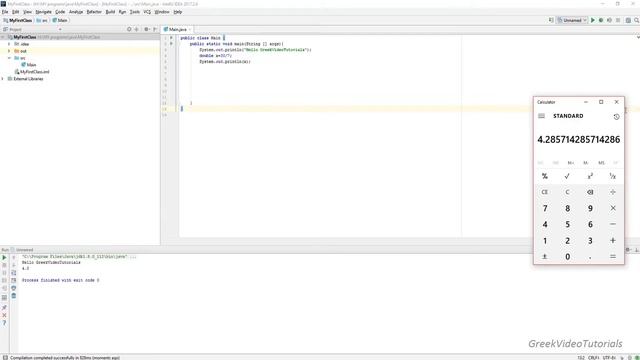640x360 pixels.
Task: Click square root in Calculator
Action: 567,176
